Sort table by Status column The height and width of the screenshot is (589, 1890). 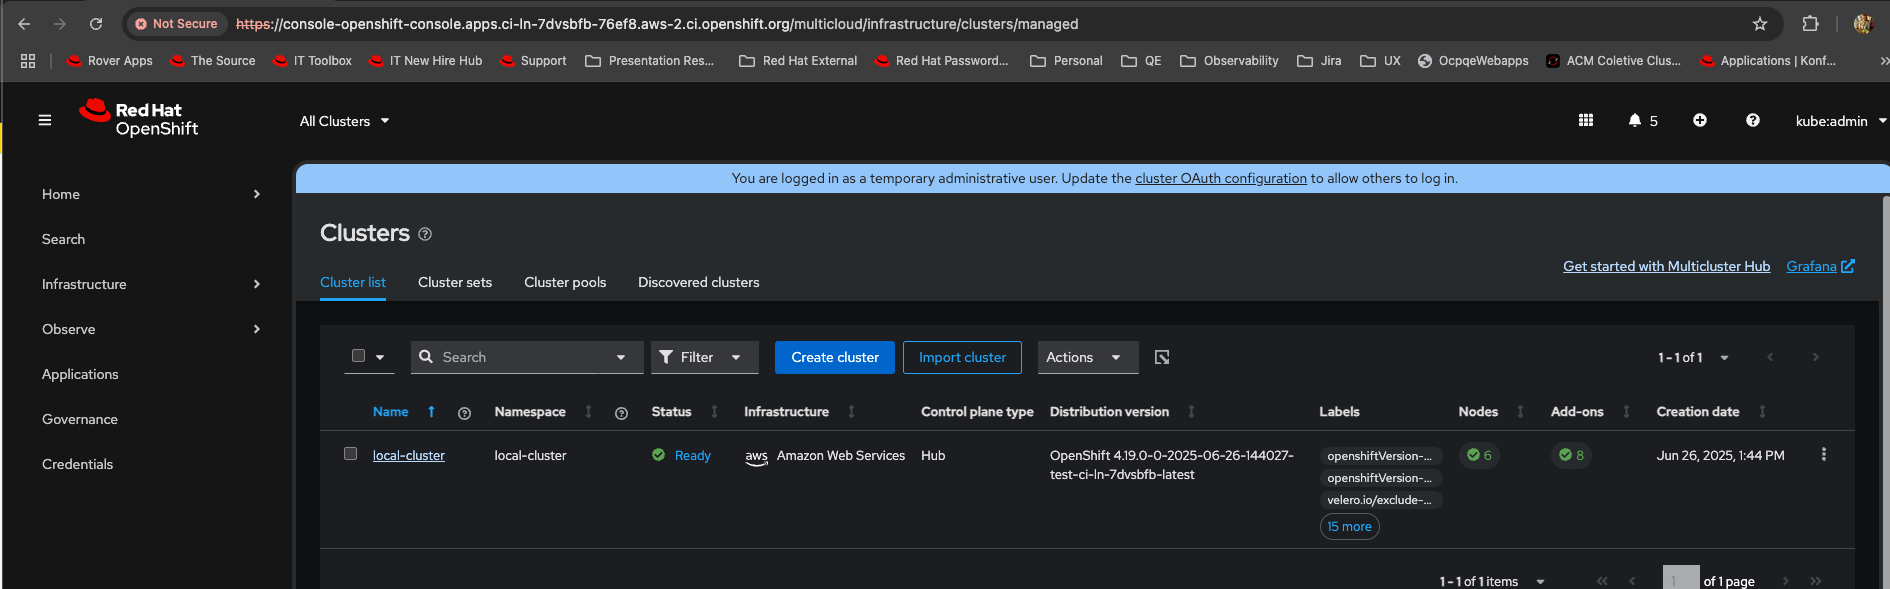pyautogui.click(x=714, y=412)
